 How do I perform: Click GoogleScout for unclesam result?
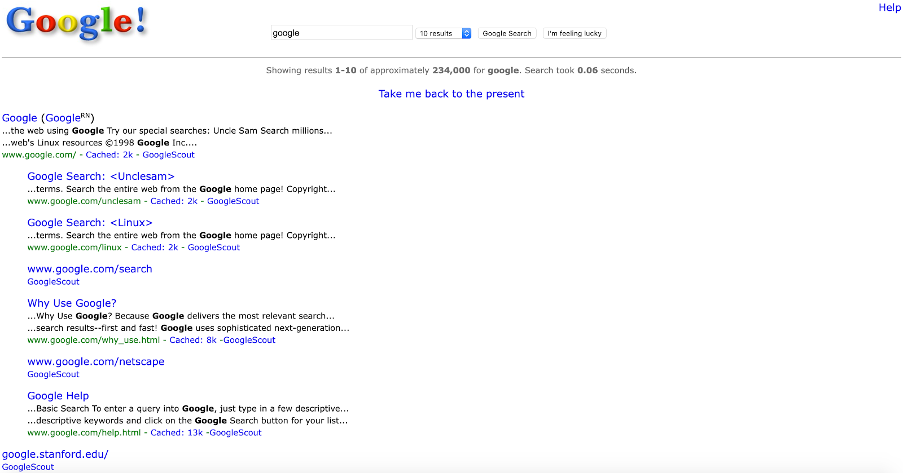point(233,201)
